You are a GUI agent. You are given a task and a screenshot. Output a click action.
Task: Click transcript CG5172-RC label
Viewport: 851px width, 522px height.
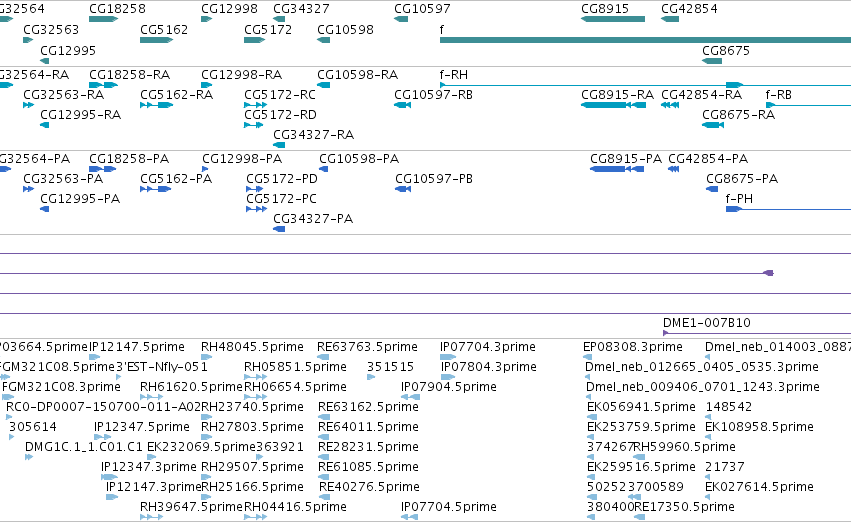[280, 94]
